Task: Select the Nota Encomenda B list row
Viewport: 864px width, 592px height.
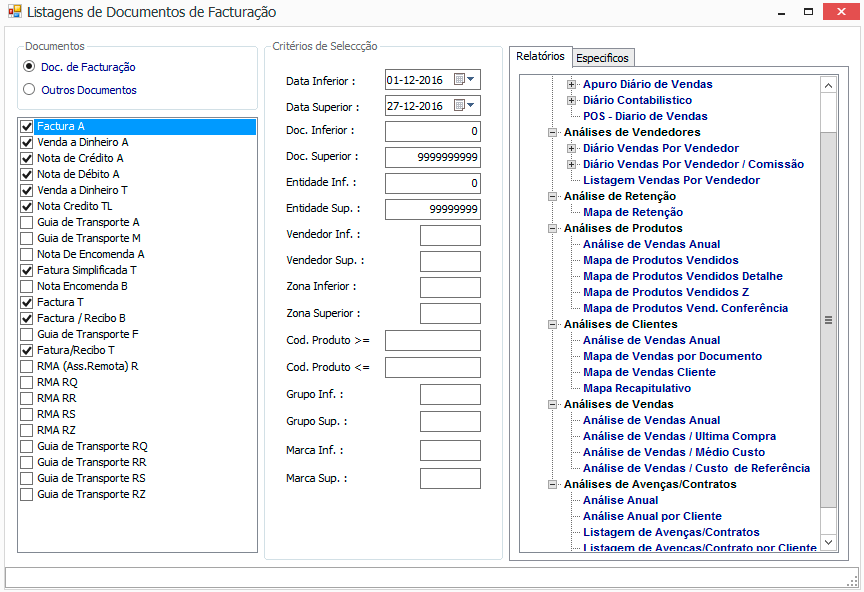Action: [138, 286]
